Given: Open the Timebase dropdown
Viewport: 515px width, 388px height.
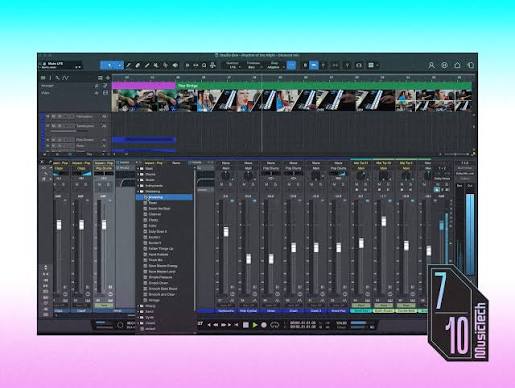Looking at the screenshot, I should [x=254, y=67].
